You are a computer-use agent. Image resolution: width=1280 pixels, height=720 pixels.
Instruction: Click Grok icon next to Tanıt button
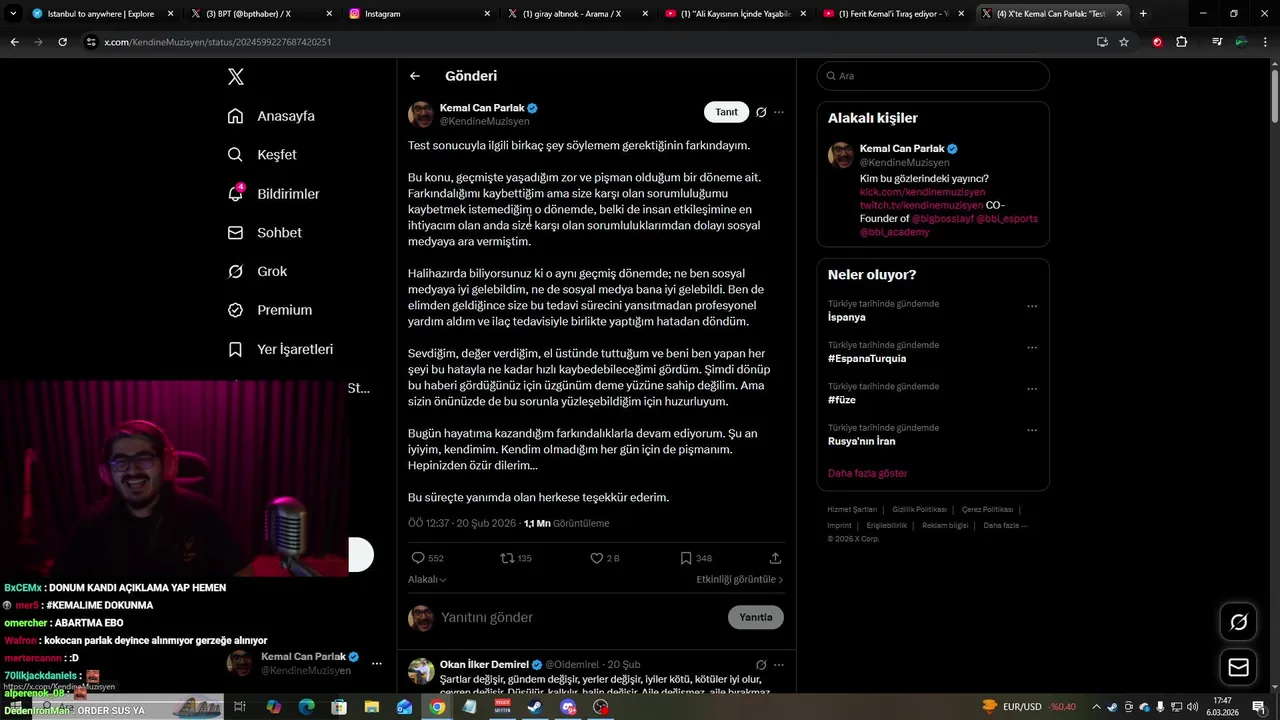pos(761,112)
